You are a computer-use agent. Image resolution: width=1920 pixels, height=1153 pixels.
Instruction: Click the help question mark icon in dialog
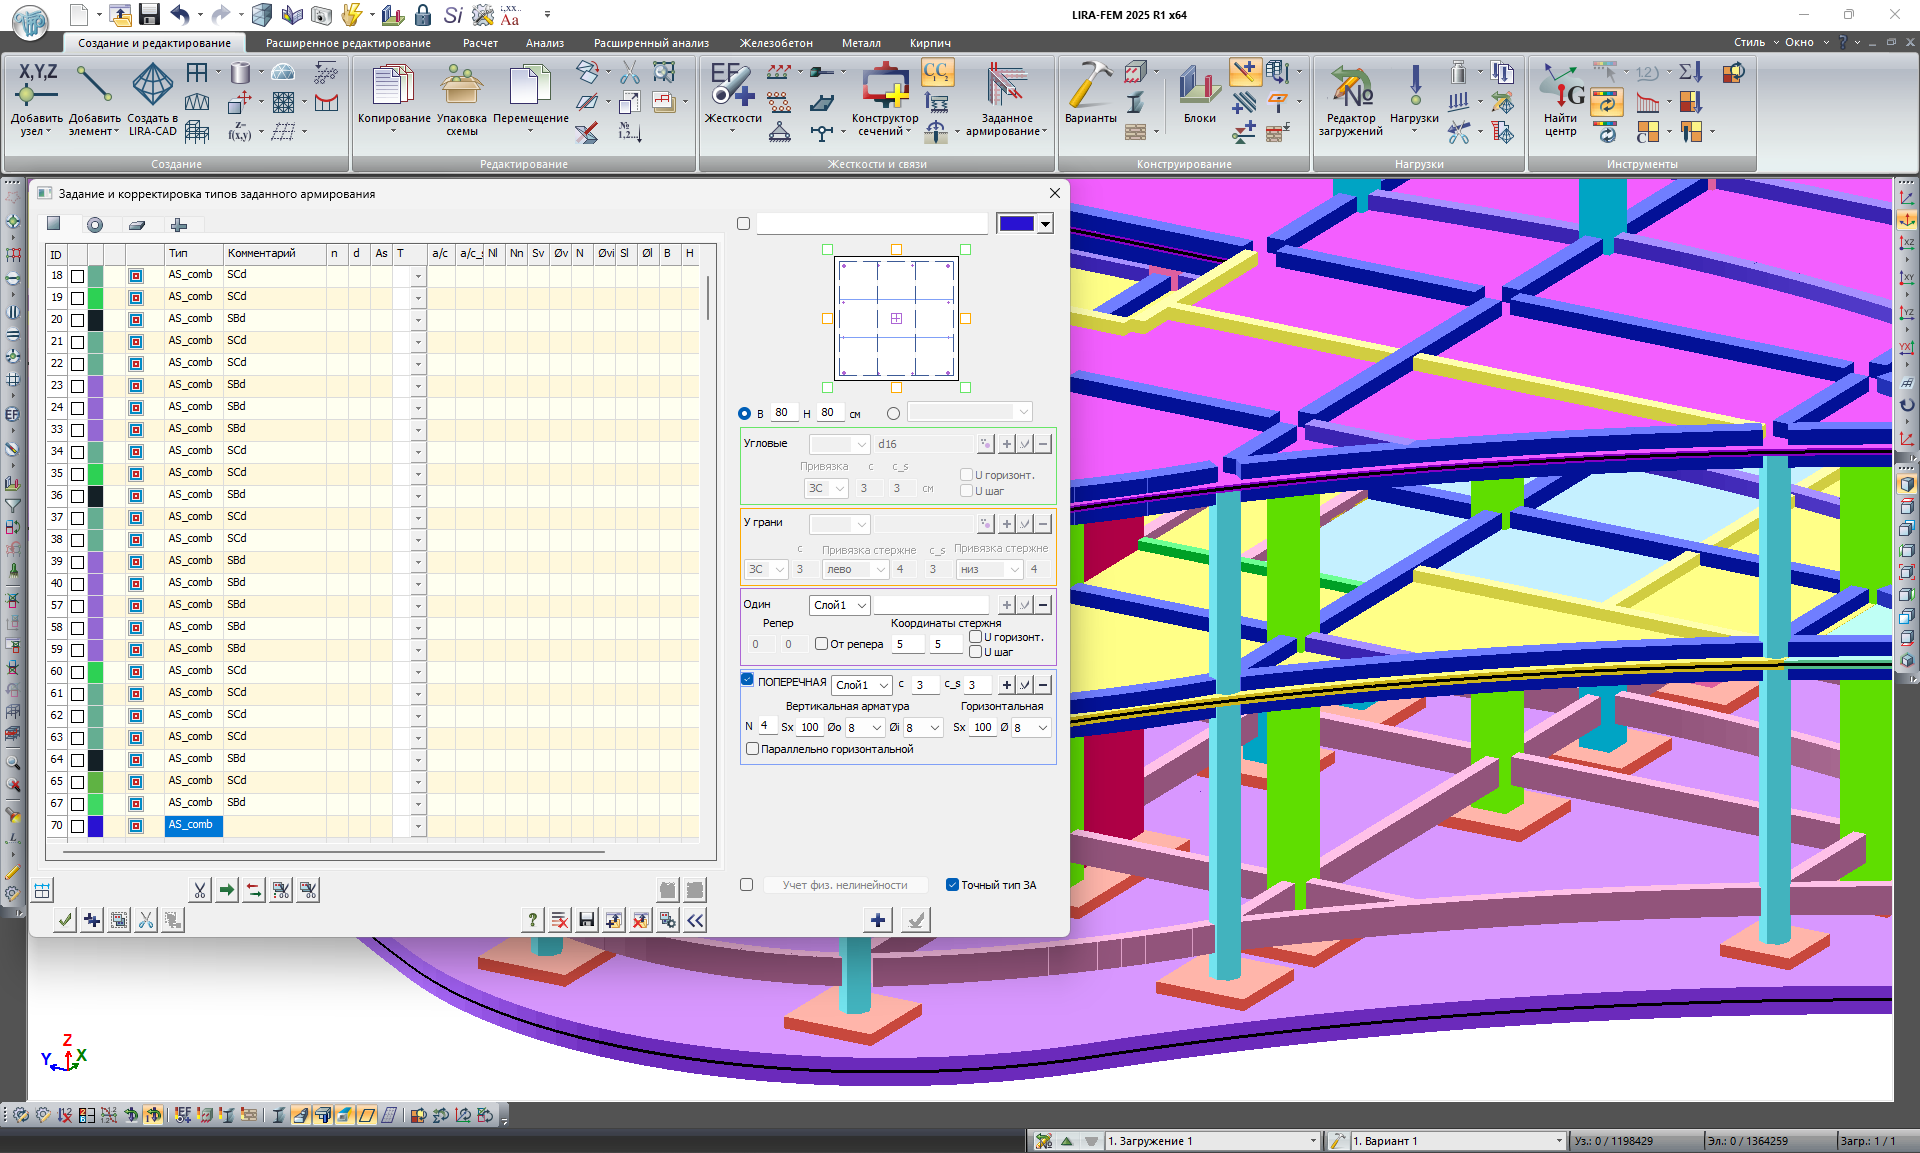533,920
